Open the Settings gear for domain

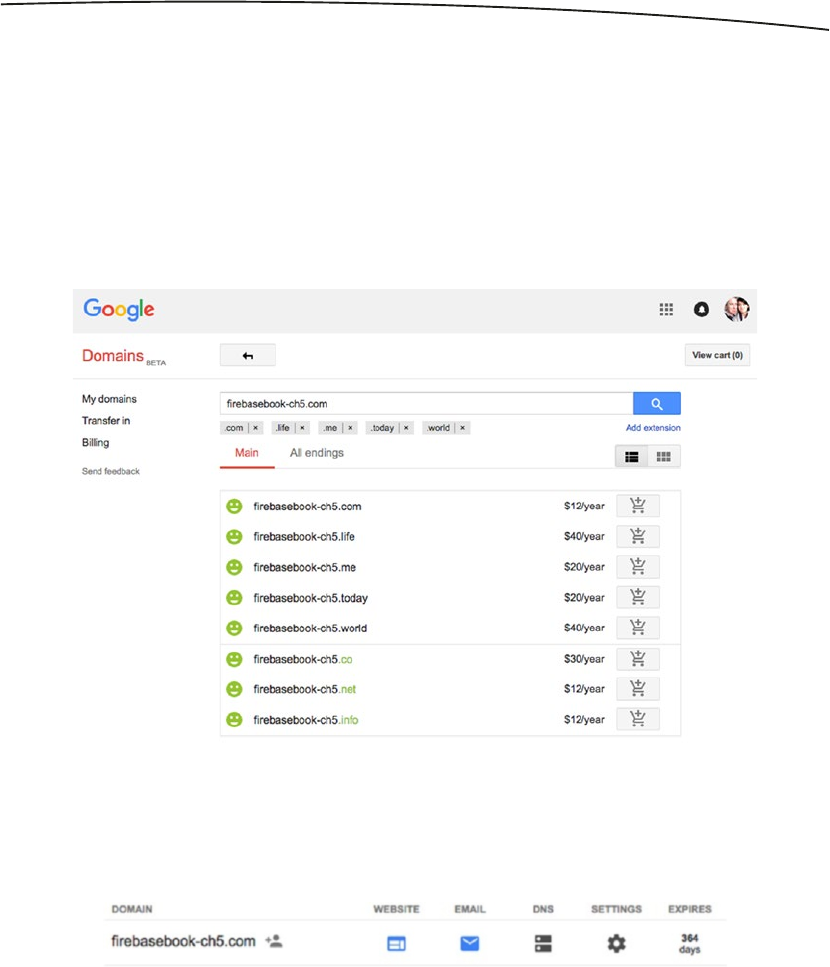click(x=616, y=942)
